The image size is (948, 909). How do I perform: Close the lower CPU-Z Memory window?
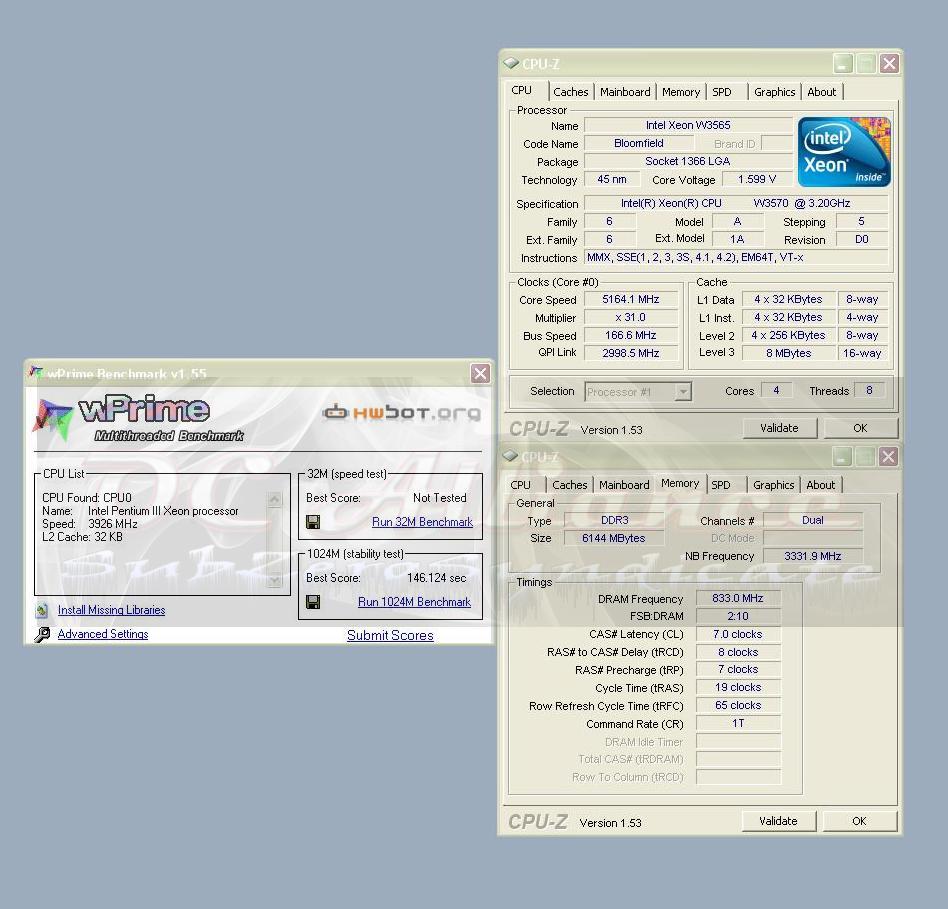(888, 456)
